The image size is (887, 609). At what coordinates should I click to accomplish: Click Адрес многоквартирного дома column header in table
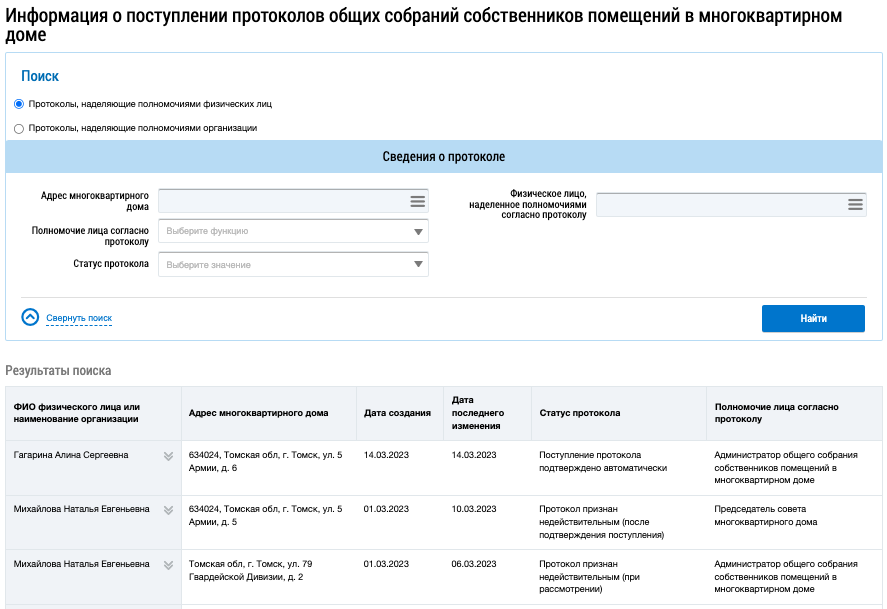pyautogui.click(x=258, y=413)
